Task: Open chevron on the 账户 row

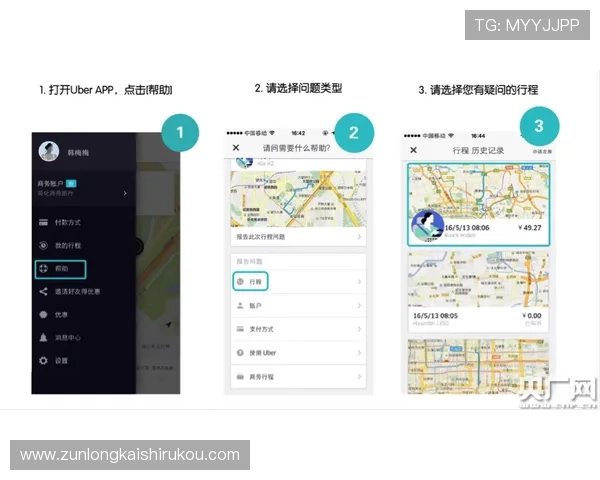Action: [359, 305]
